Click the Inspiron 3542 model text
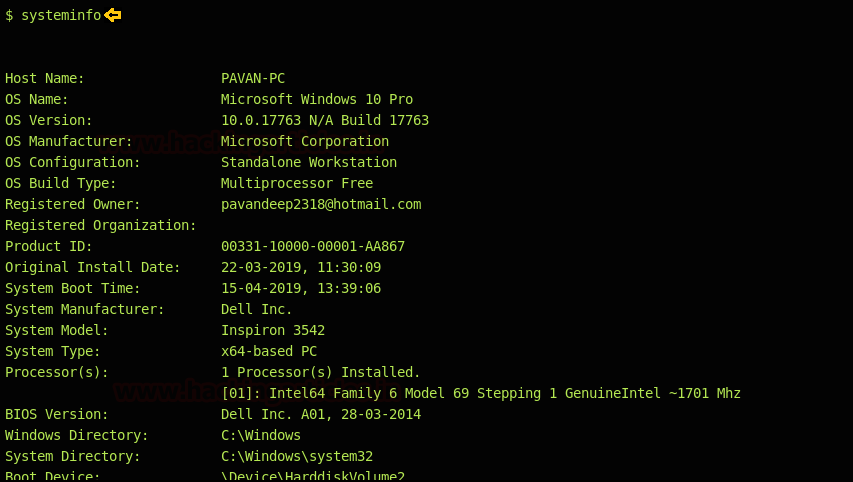 (x=272, y=330)
